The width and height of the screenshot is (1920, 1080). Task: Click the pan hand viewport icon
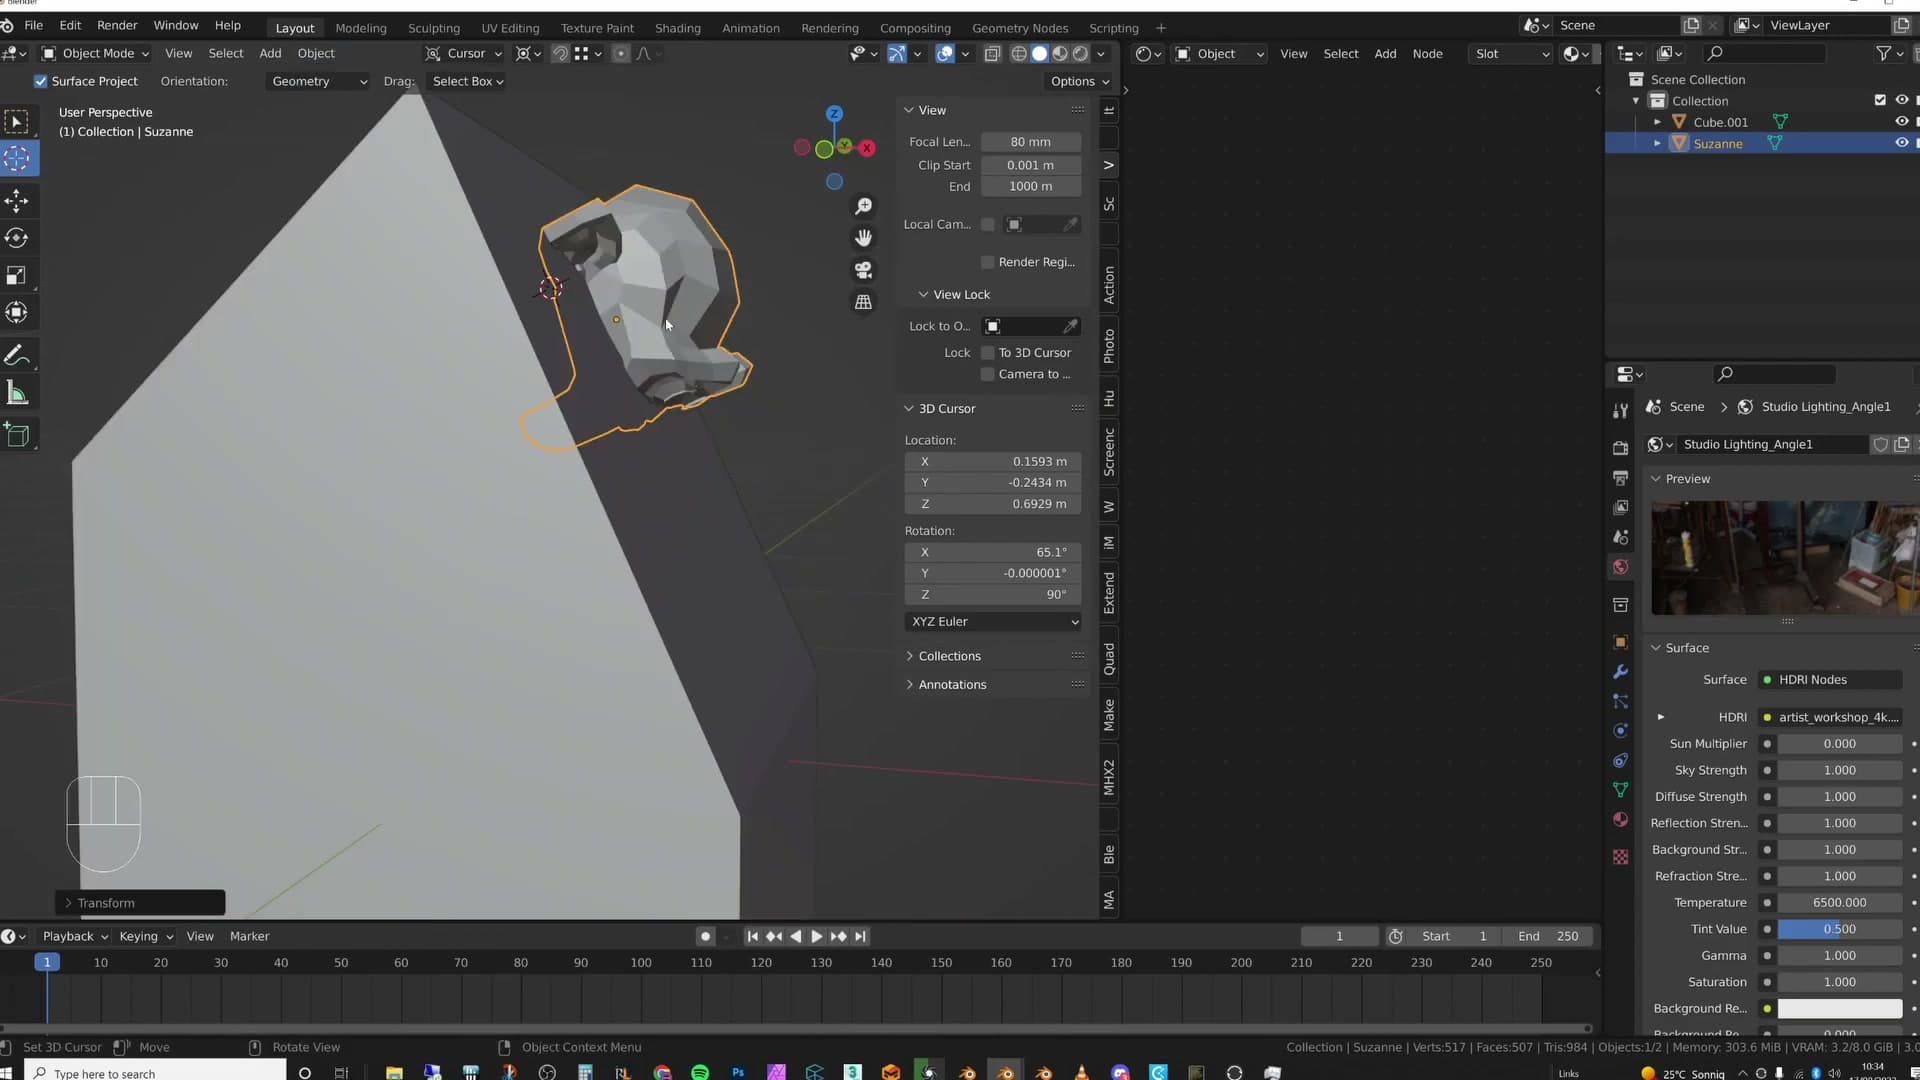(x=864, y=238)
